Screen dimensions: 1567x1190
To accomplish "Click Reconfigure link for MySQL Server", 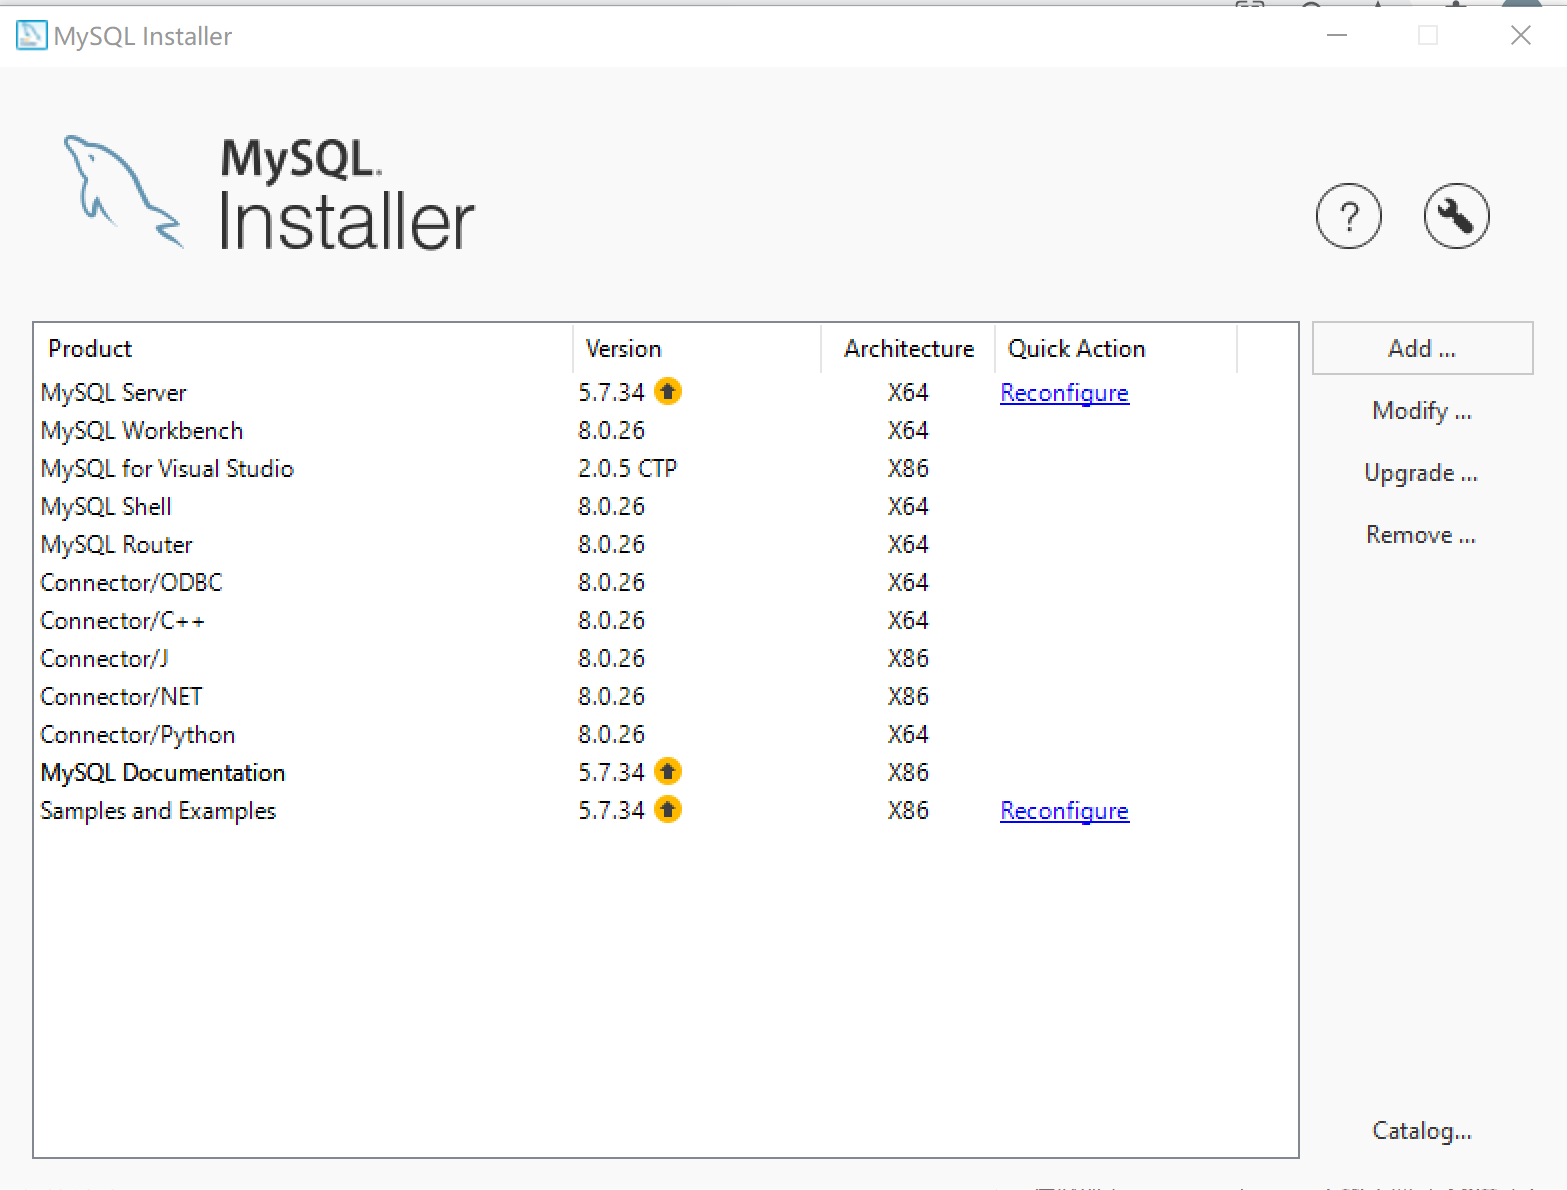I will coord(1064,393).
